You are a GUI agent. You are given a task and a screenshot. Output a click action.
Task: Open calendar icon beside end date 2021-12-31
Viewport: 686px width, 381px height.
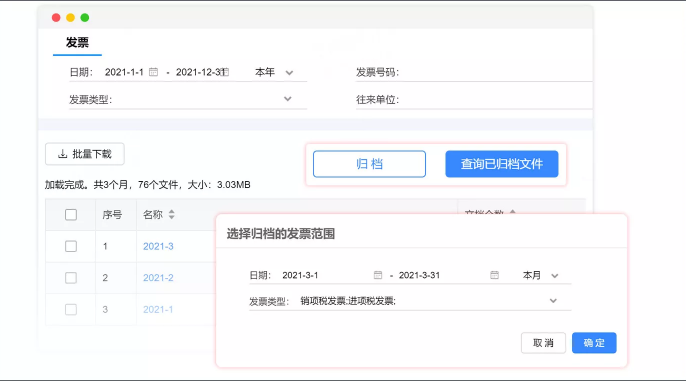coord(225,72)
